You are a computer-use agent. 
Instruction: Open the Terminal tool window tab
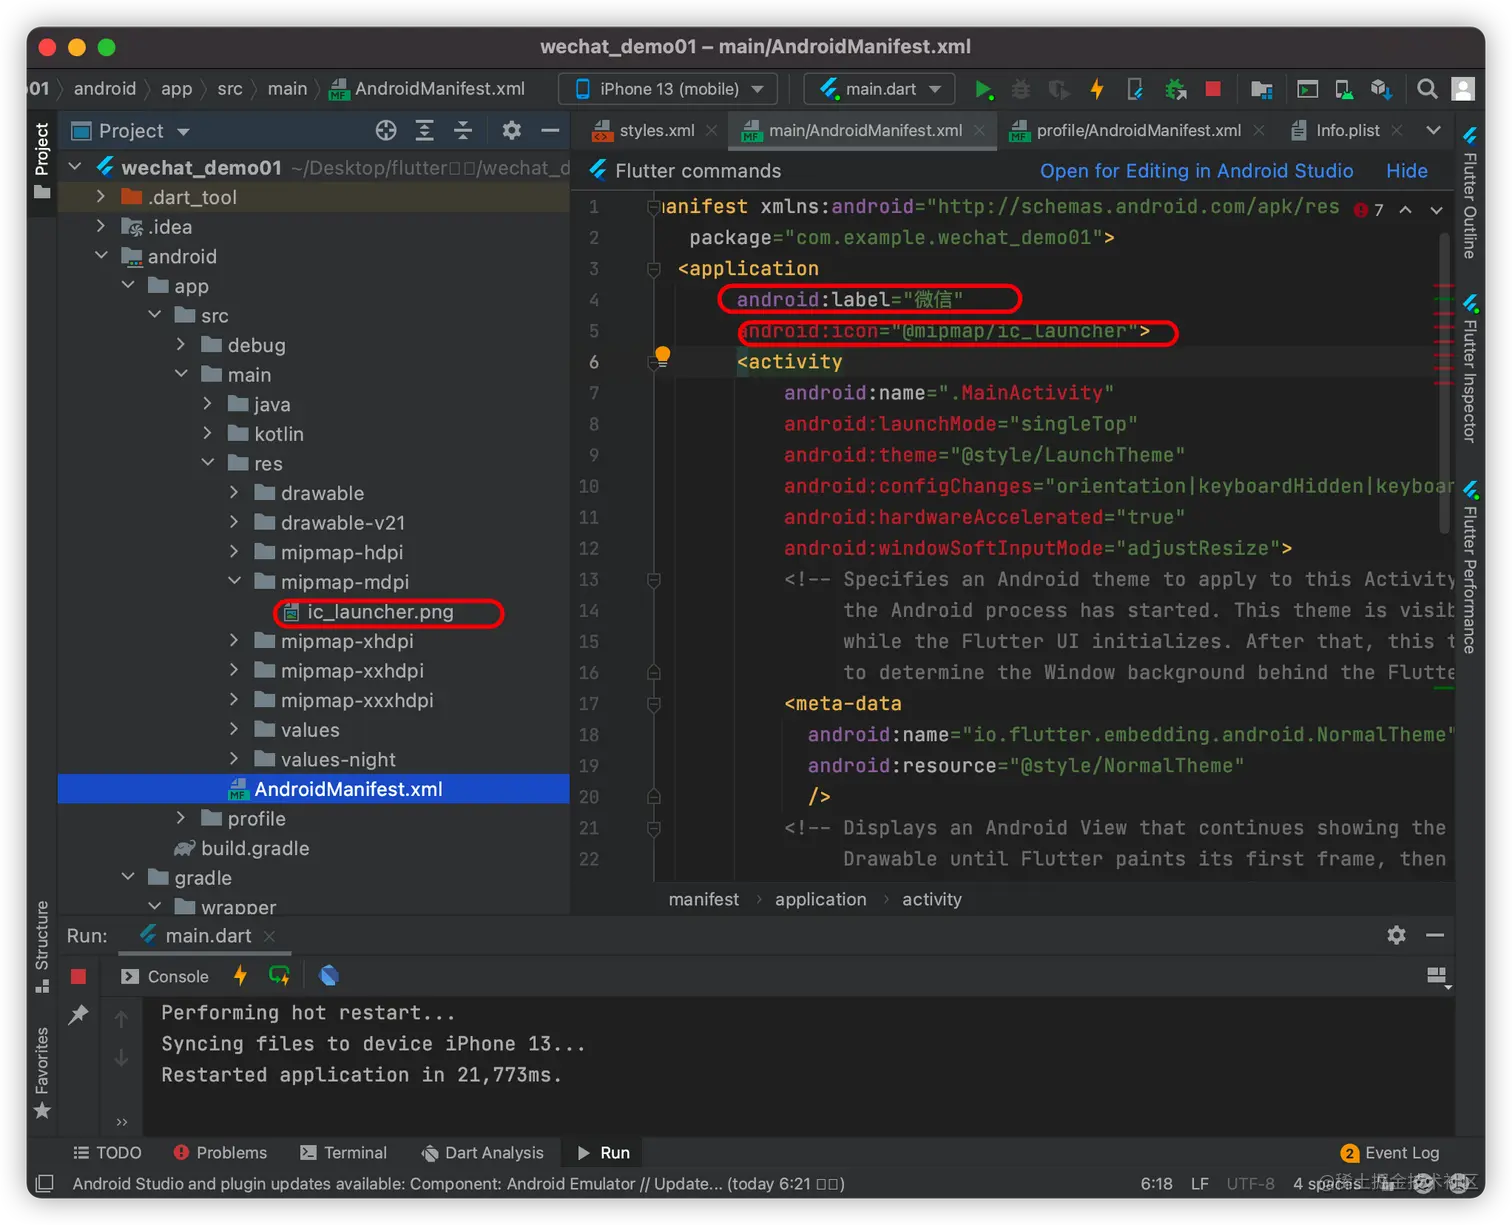point(343,1153)
